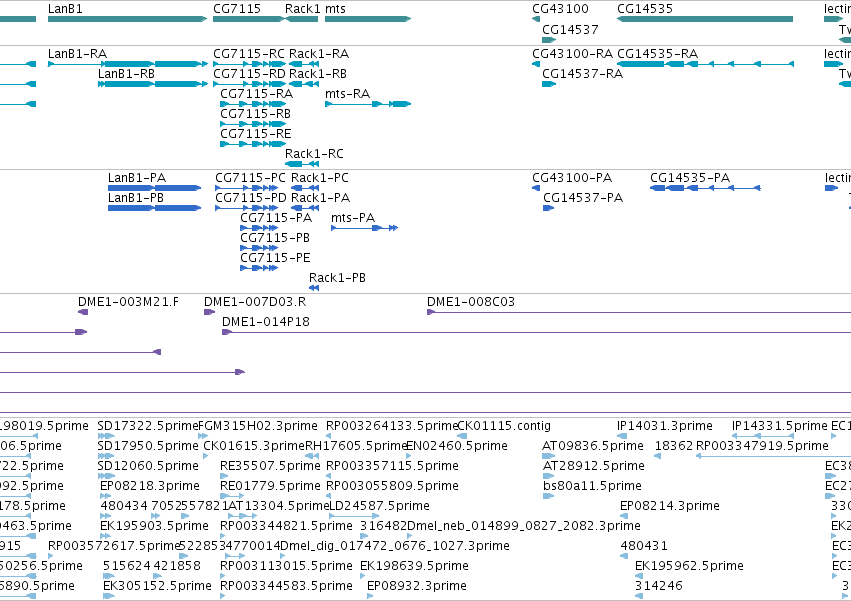Click the CG7115 gene label in top track
This screenshot has width=851, height=601.
(x=237, y=9)
